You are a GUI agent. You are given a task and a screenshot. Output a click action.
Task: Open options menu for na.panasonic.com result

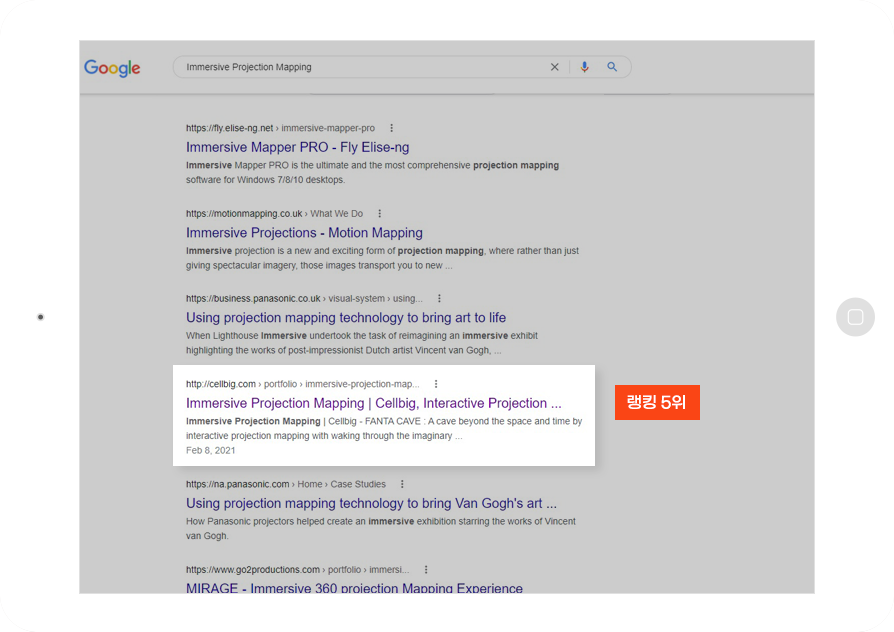402,484
